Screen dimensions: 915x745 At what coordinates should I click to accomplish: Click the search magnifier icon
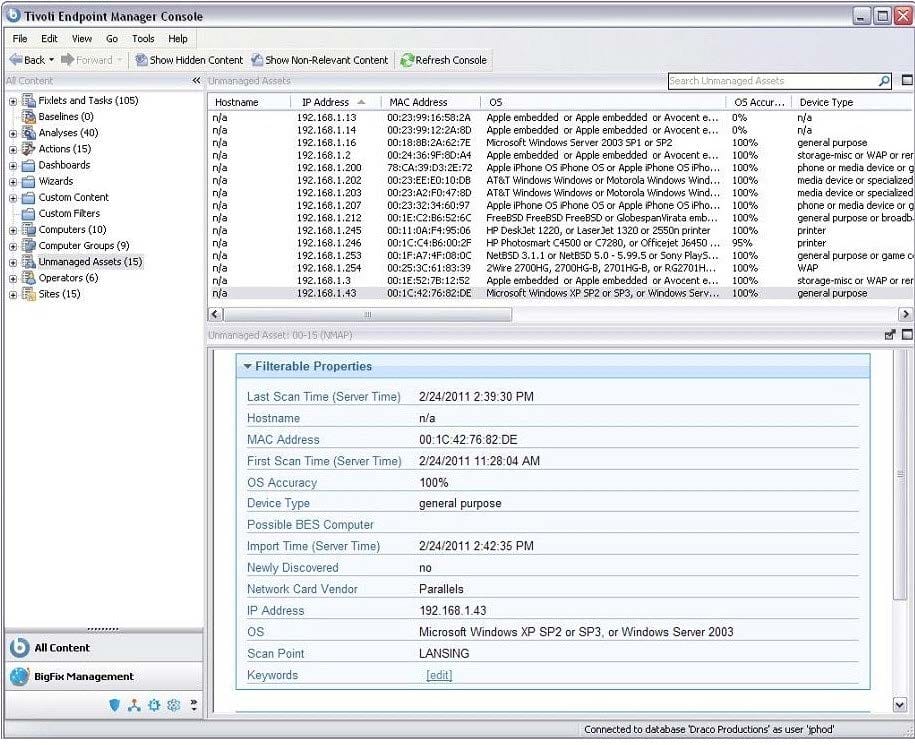point(884,81)
